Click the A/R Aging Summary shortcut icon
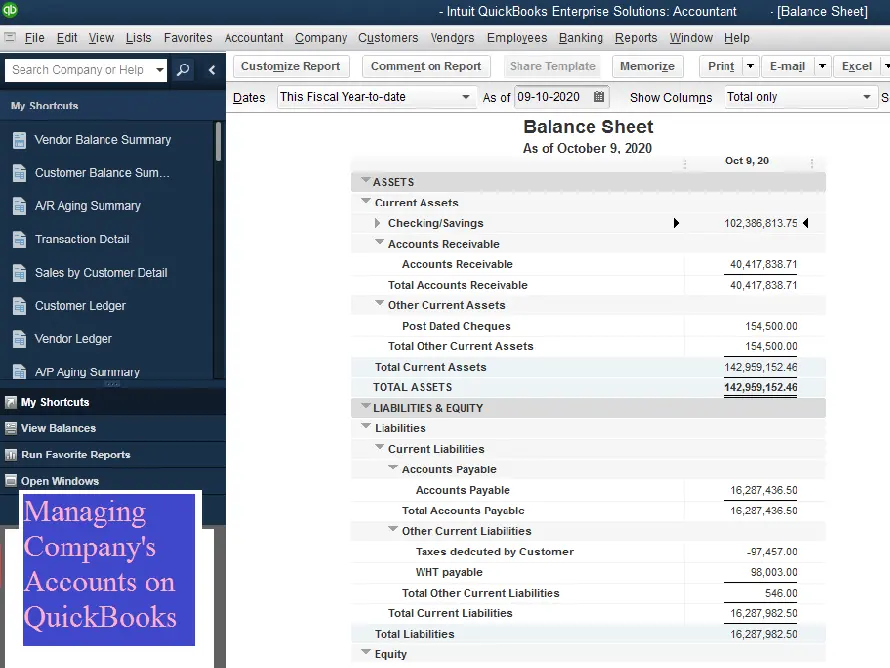This screenshot has width=890, height=668. (x=19, y=206)
